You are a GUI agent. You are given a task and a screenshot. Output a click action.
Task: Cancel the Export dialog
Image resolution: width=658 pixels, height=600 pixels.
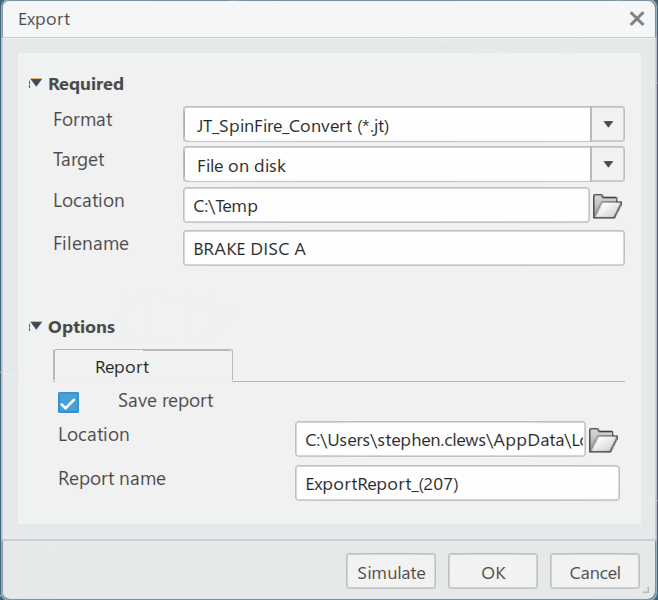click(595, 571)
